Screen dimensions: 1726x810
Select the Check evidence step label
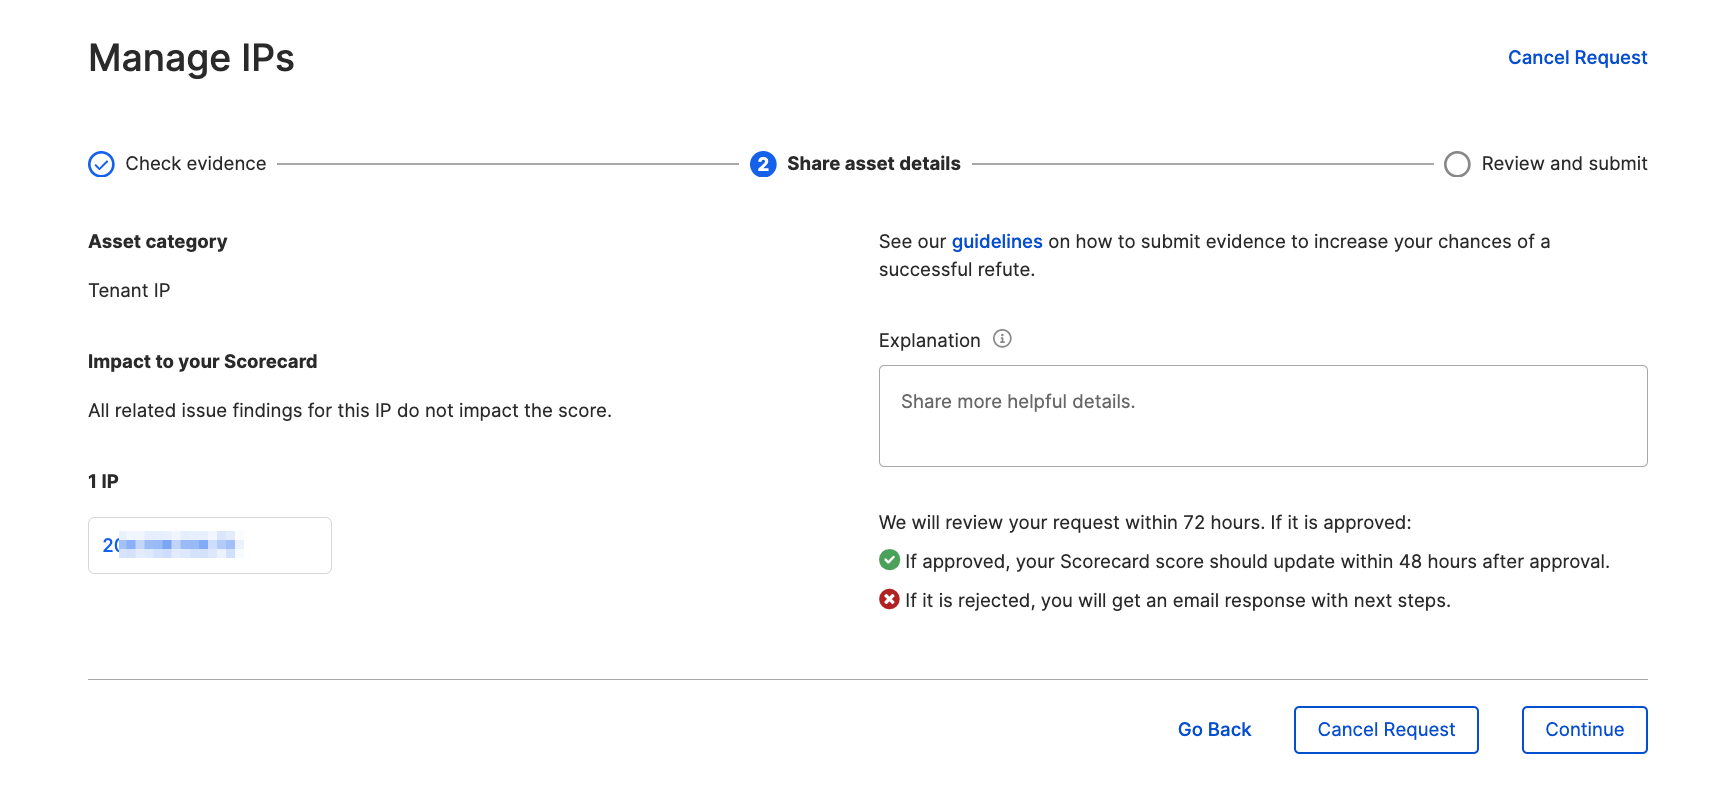196,164
